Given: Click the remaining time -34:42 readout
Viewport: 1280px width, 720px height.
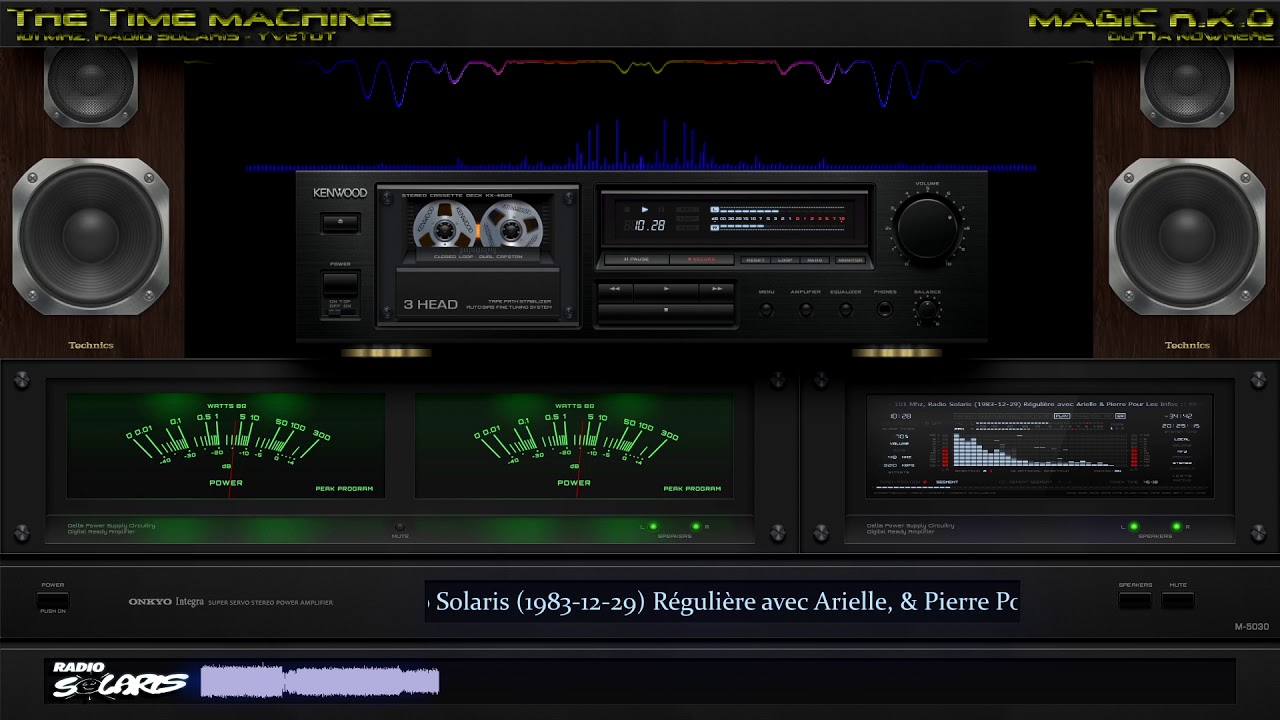Looking at the screenshot, I should click(1181, 415).
